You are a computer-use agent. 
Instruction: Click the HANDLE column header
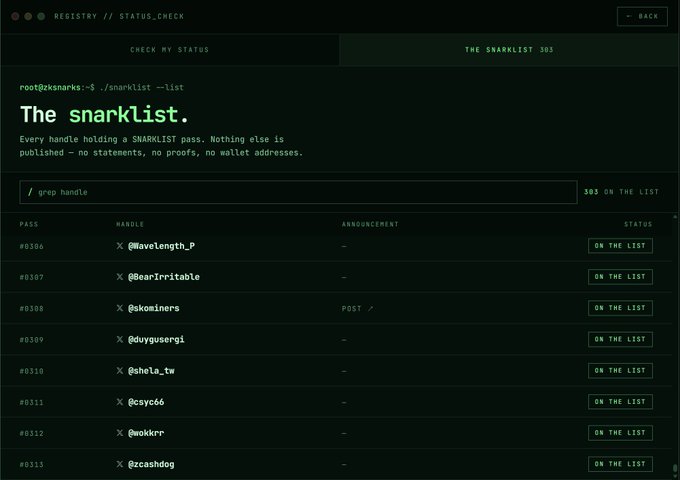coord(130,224)
